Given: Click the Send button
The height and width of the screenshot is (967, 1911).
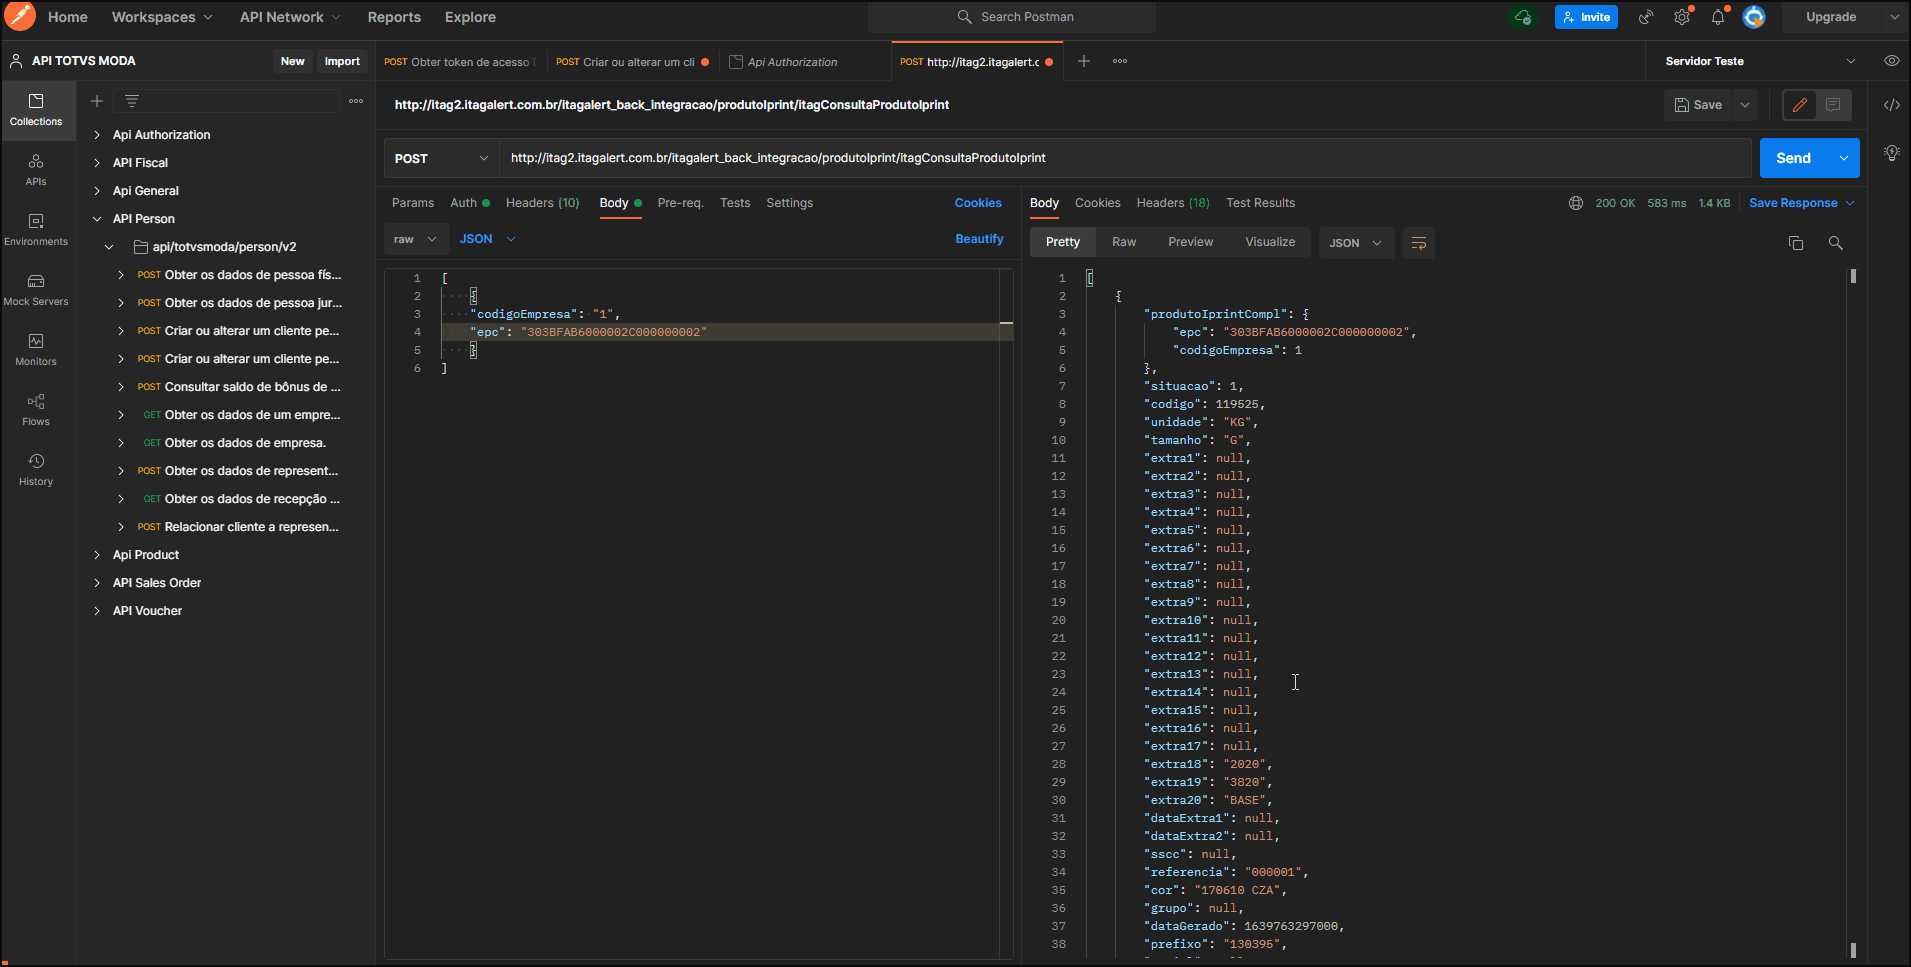Looking at the screenshot, I should tap(1793, 158).
